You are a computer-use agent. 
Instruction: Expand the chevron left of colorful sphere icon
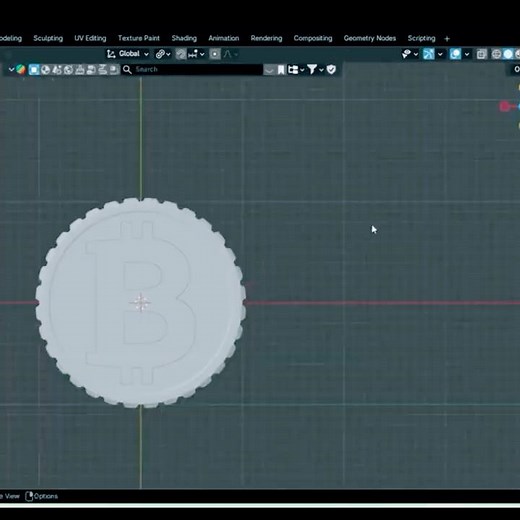coord(11,70)
